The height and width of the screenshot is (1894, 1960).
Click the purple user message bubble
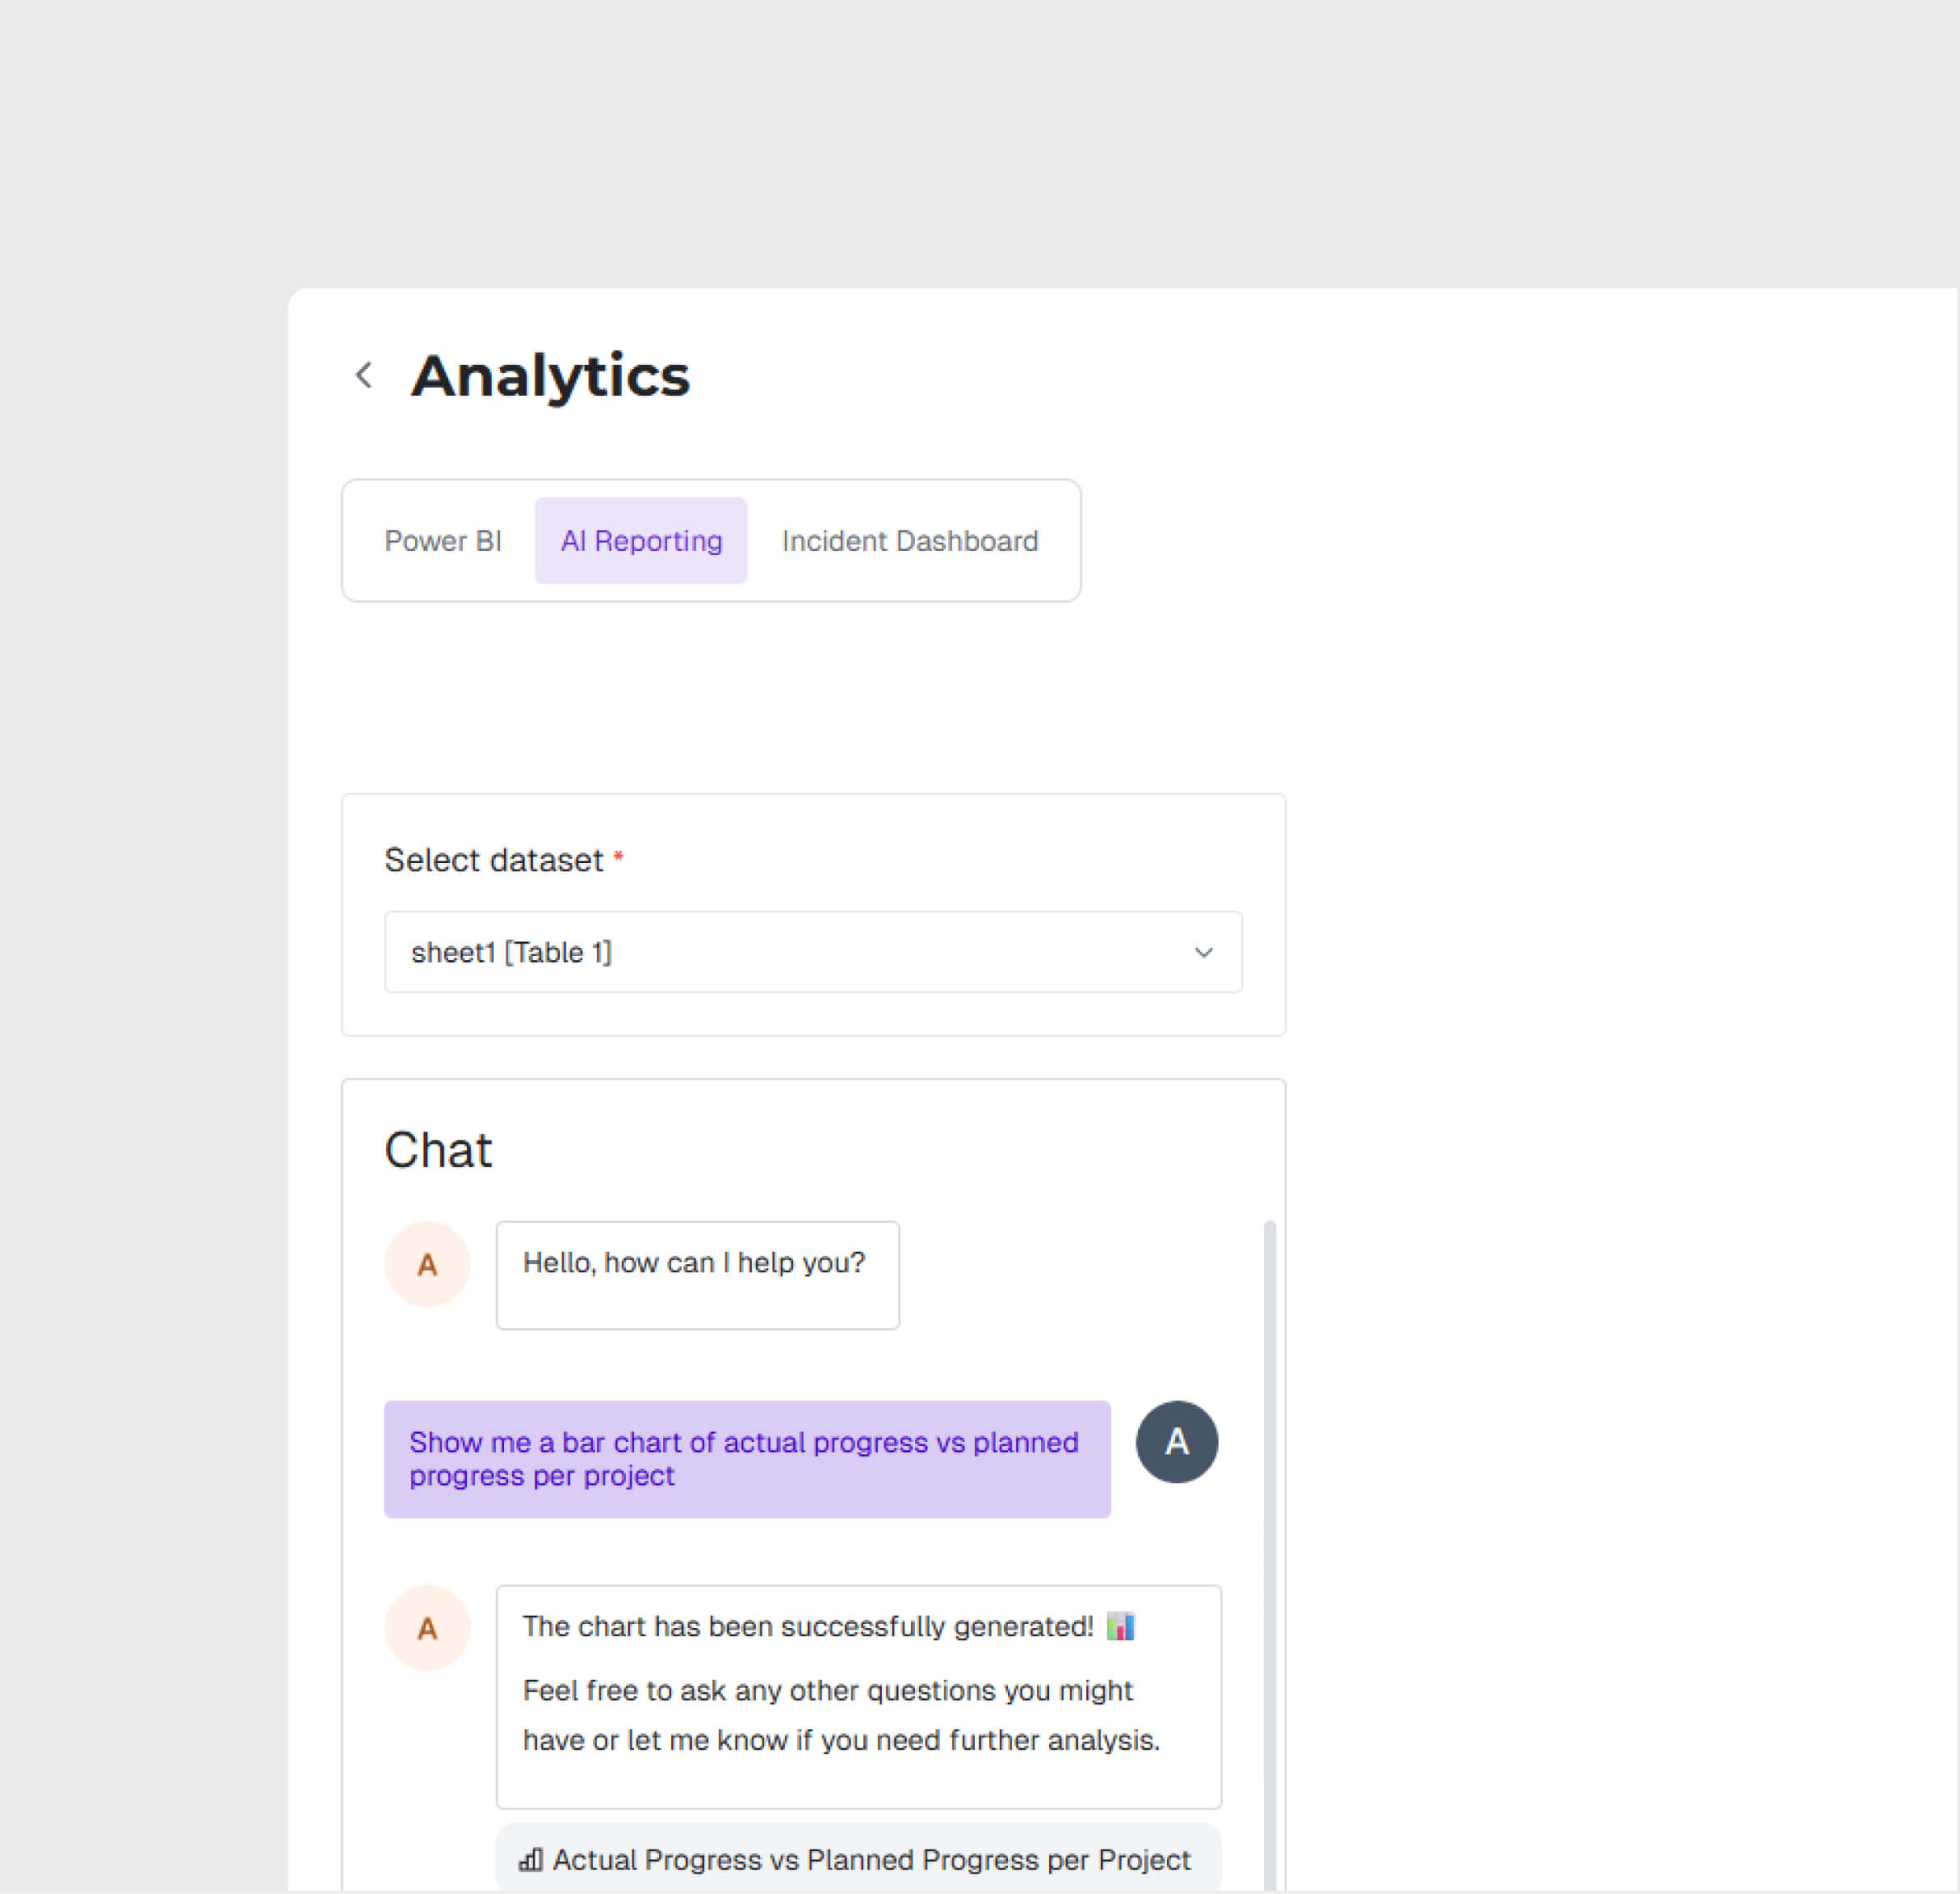pos(747,1459)
